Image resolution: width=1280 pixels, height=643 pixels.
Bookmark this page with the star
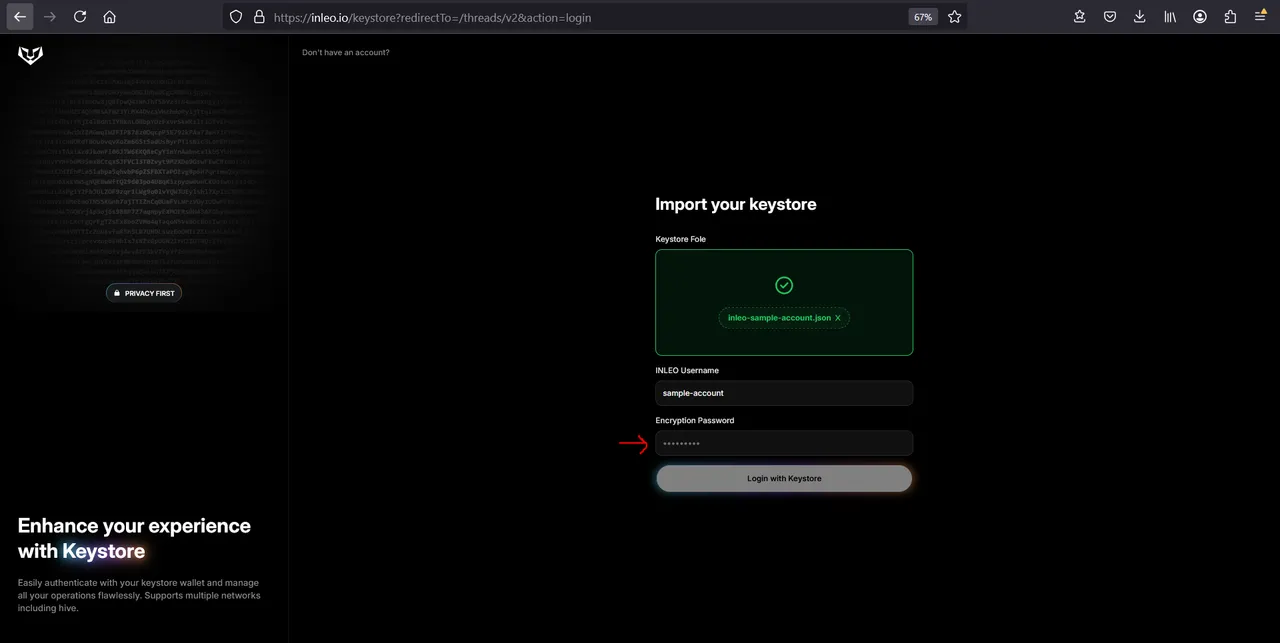[954, 17]
